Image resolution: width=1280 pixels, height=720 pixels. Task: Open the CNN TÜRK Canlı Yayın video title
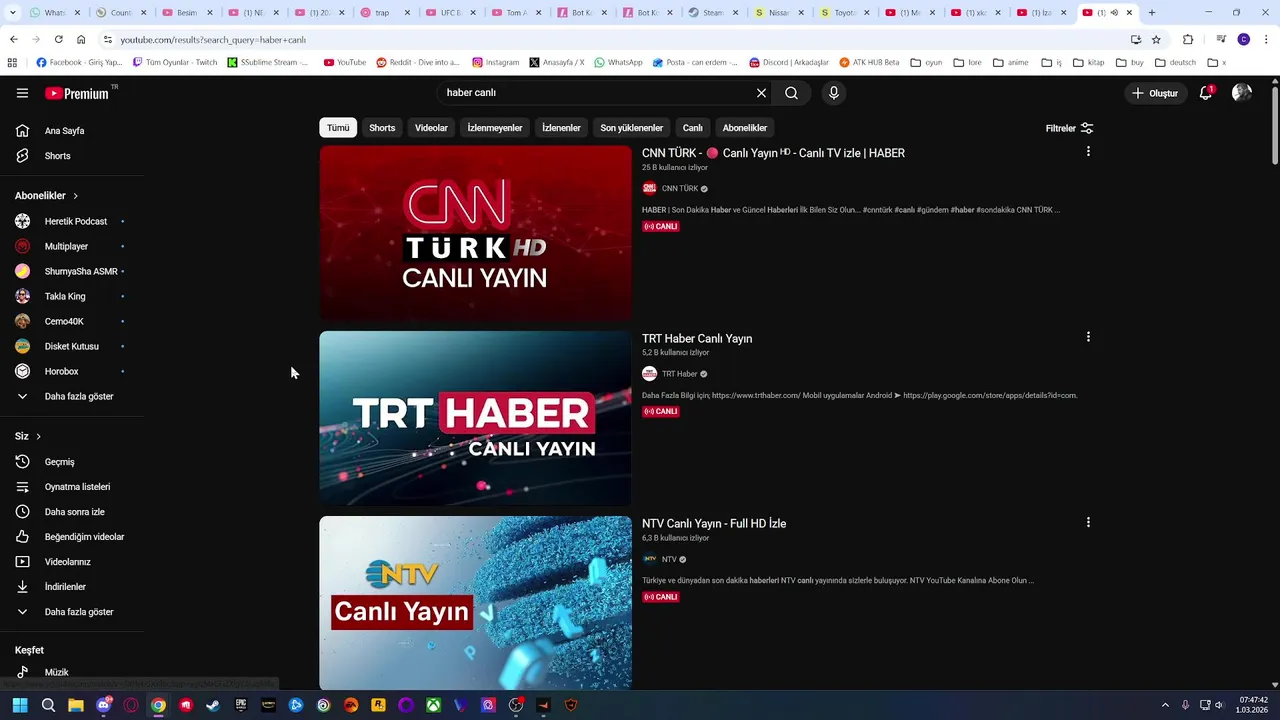click(x=773, y=153)
